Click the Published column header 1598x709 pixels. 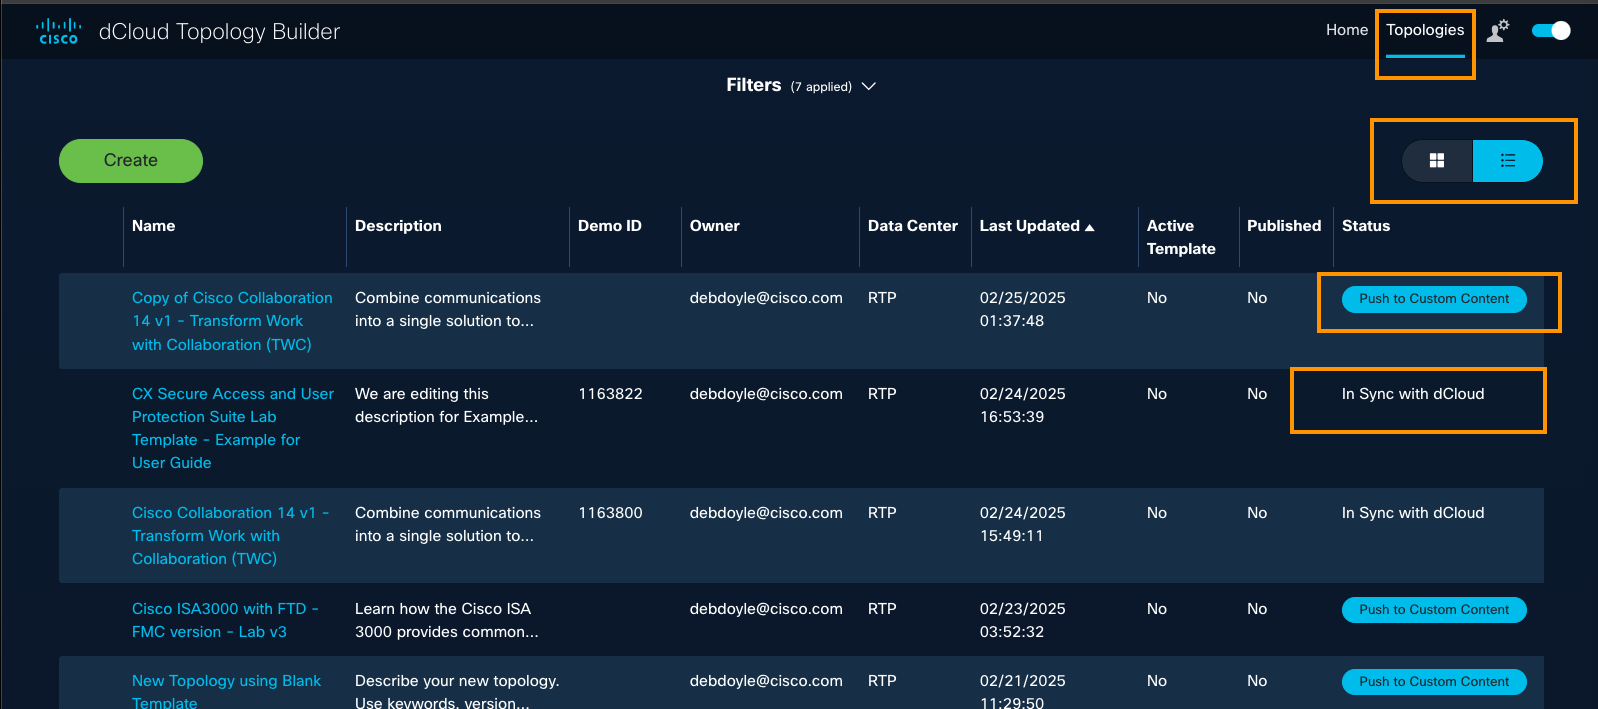(x=1284, y=226)
